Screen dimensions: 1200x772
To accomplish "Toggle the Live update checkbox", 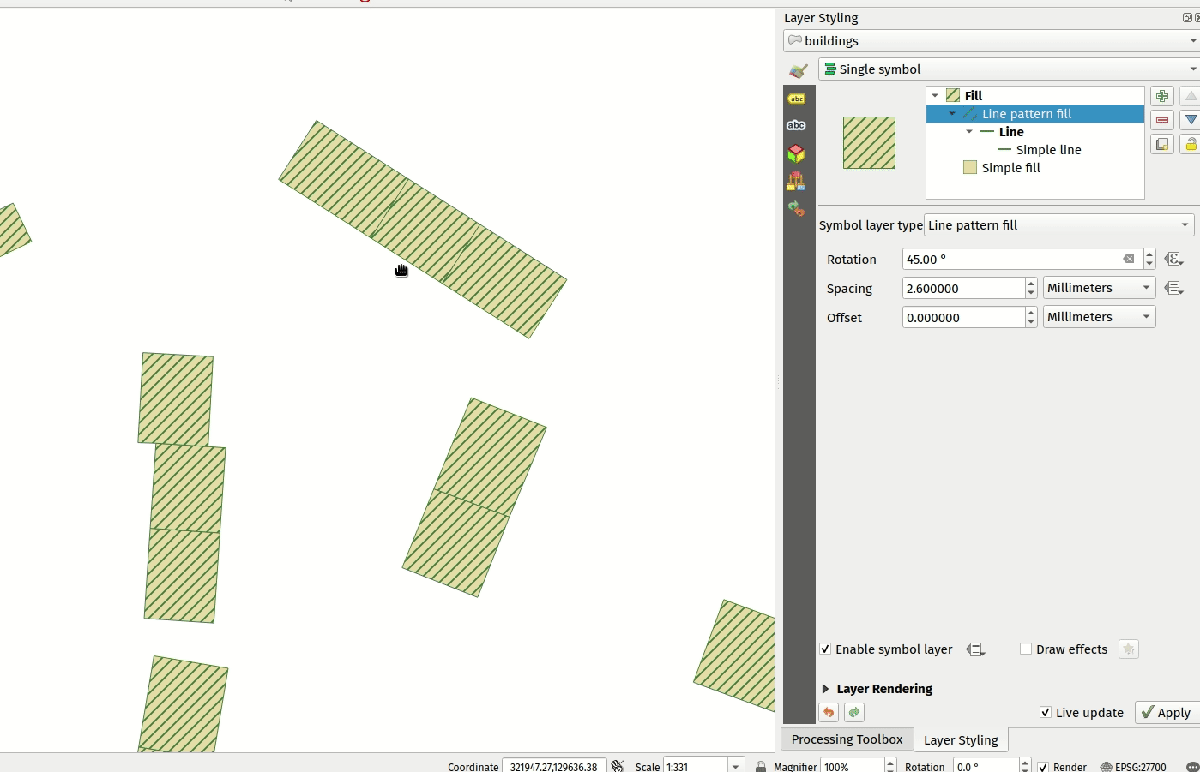I will coord(1046,712).
